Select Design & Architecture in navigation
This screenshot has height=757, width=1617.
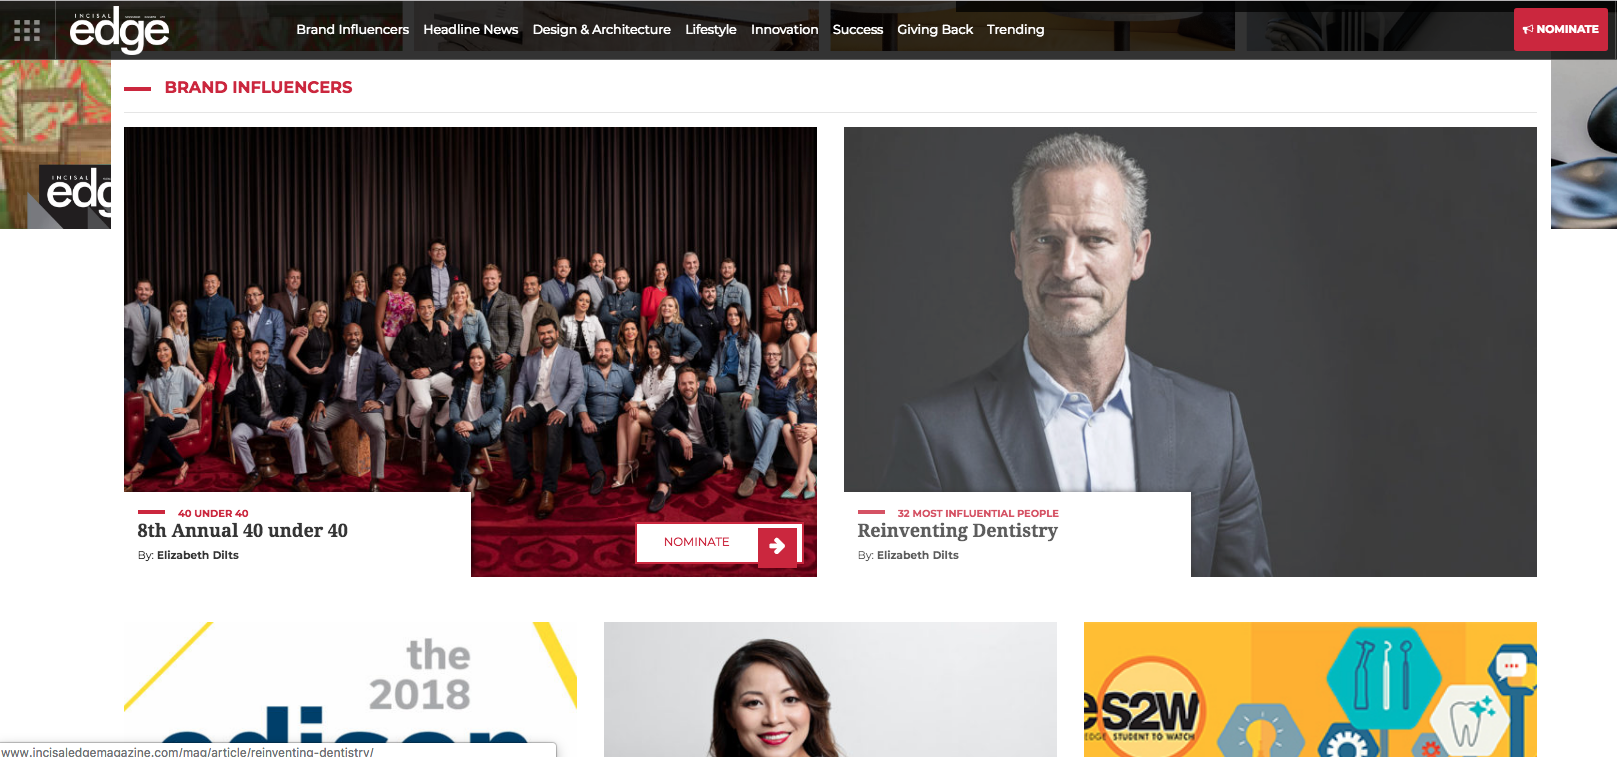601,30
